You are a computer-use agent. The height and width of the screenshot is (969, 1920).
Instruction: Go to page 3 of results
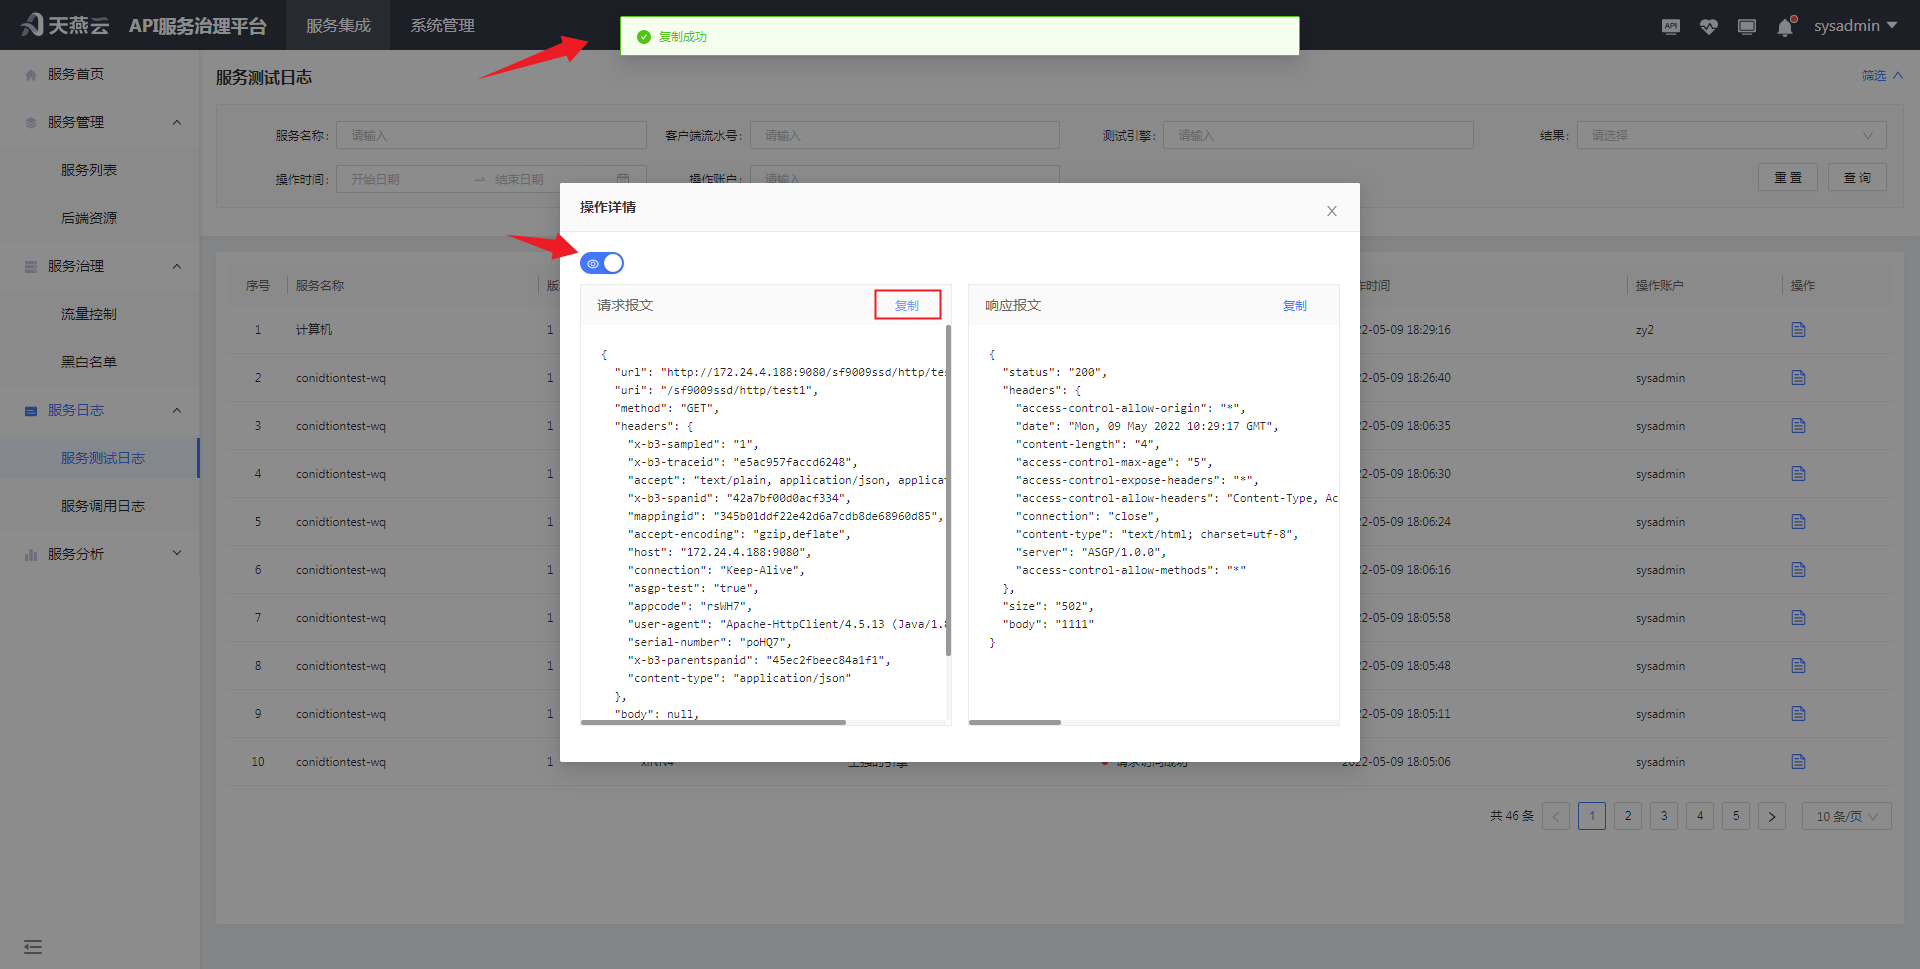tap(1663, 815)
